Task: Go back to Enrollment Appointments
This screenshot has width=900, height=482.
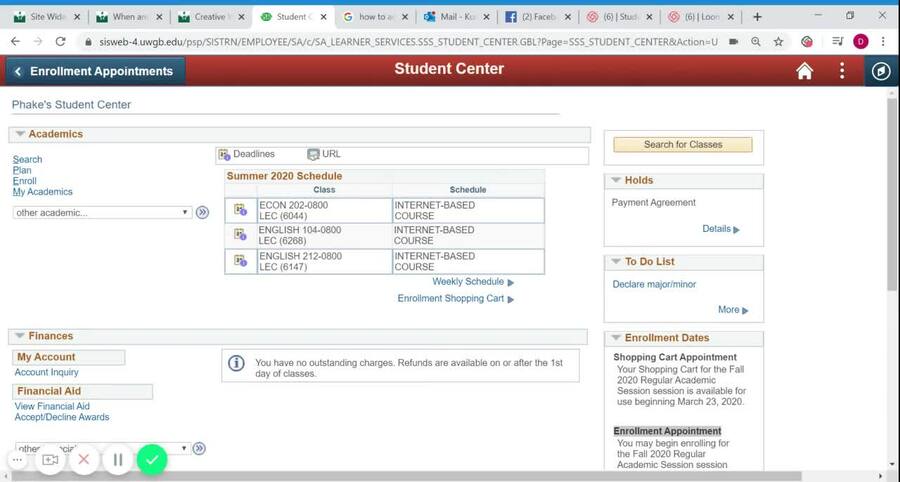Action: [94, 72]
